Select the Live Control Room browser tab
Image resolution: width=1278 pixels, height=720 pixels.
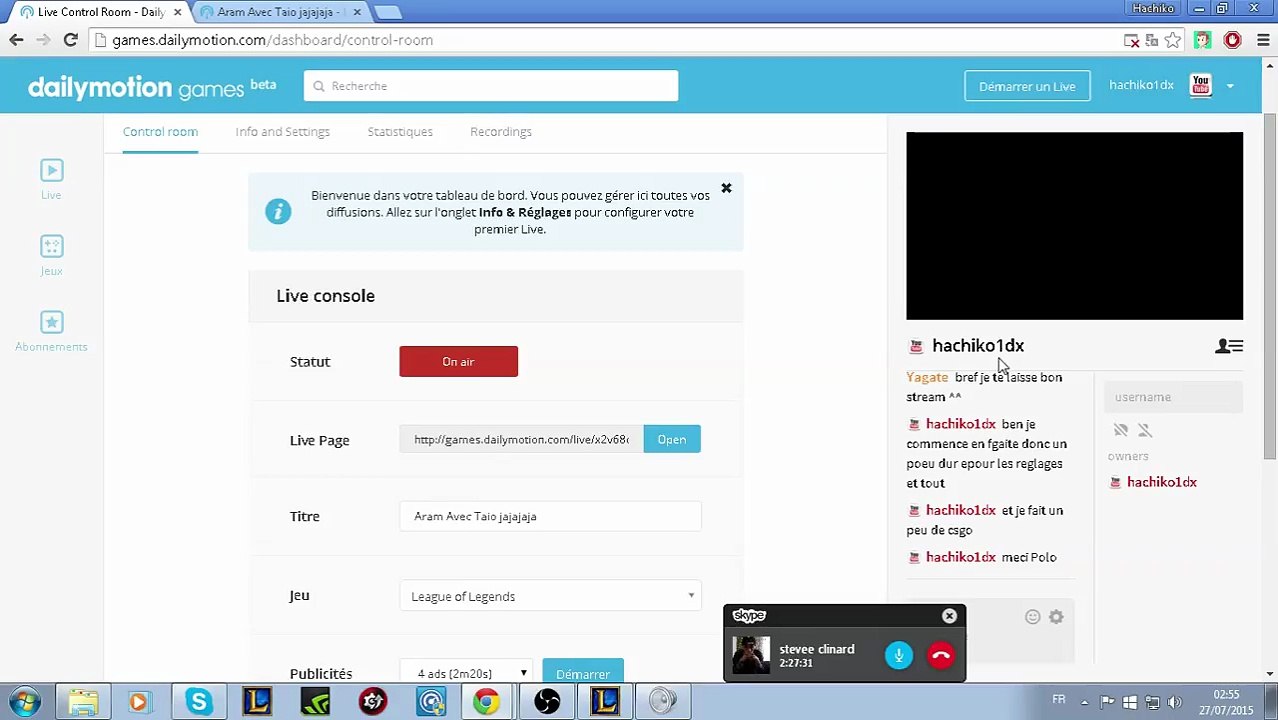[100, 12]
